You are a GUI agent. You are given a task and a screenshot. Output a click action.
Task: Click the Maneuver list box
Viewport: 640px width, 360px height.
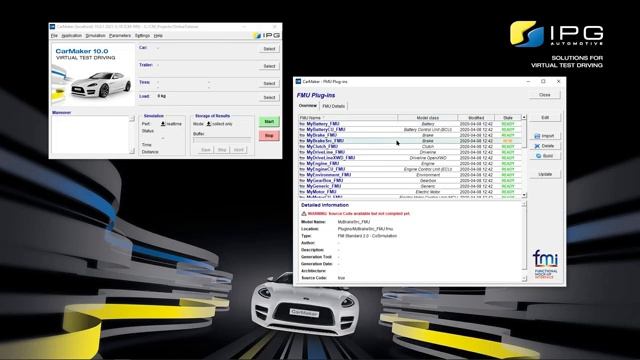click(x=90, y=135)
